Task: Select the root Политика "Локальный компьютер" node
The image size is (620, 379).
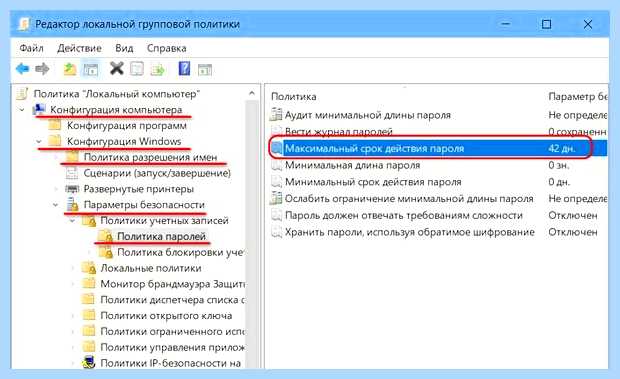Action: click(x=117, y=94)
